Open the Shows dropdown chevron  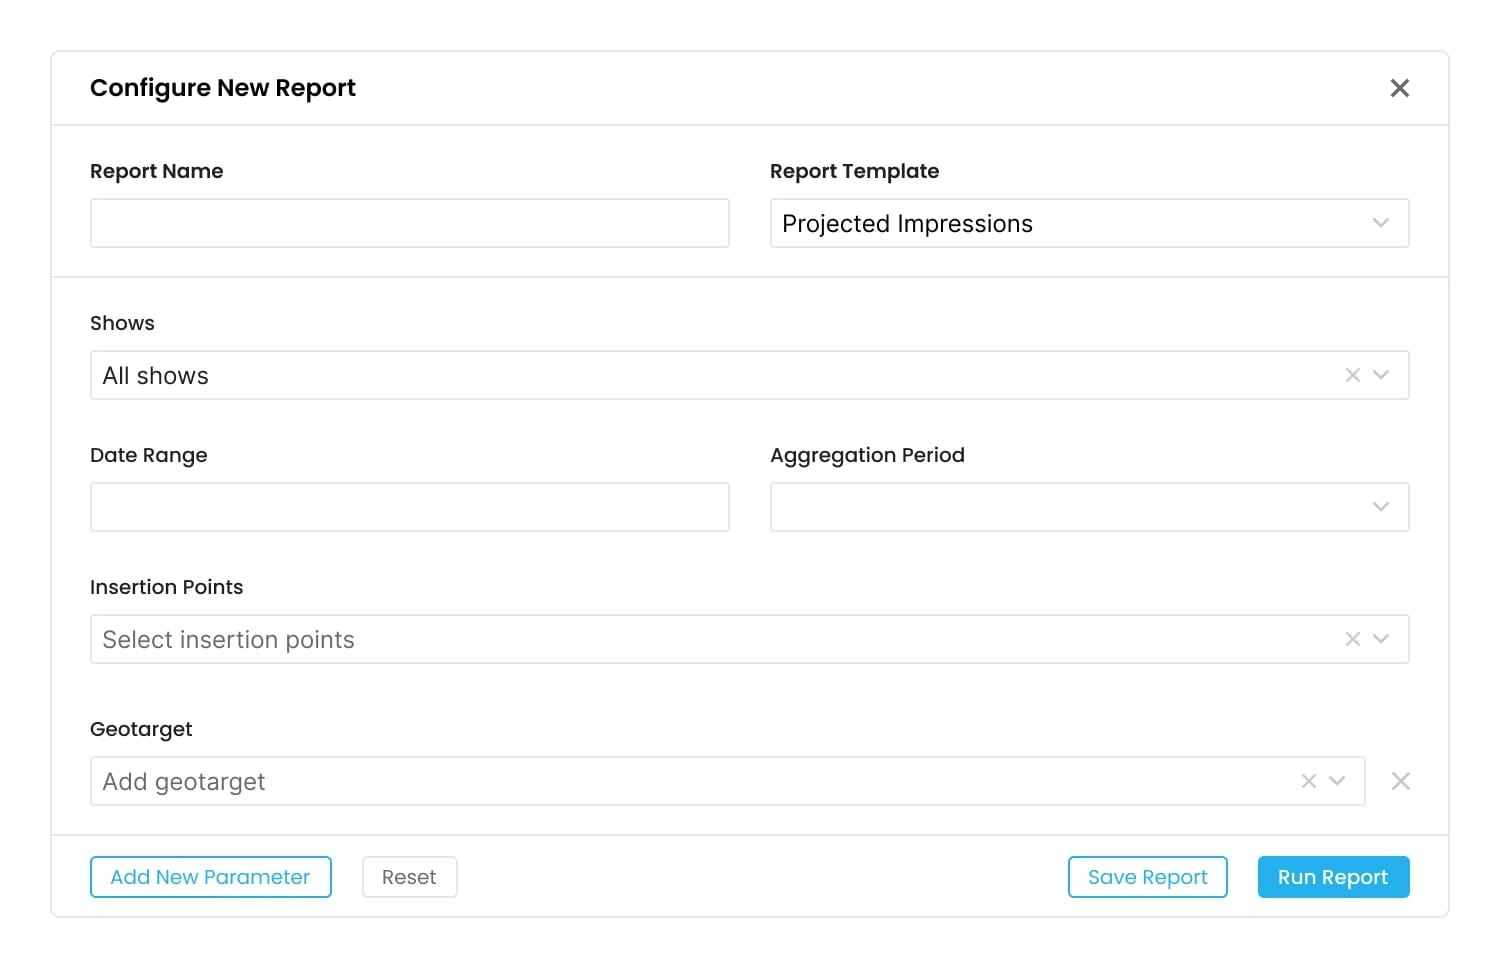[1381, 375]
